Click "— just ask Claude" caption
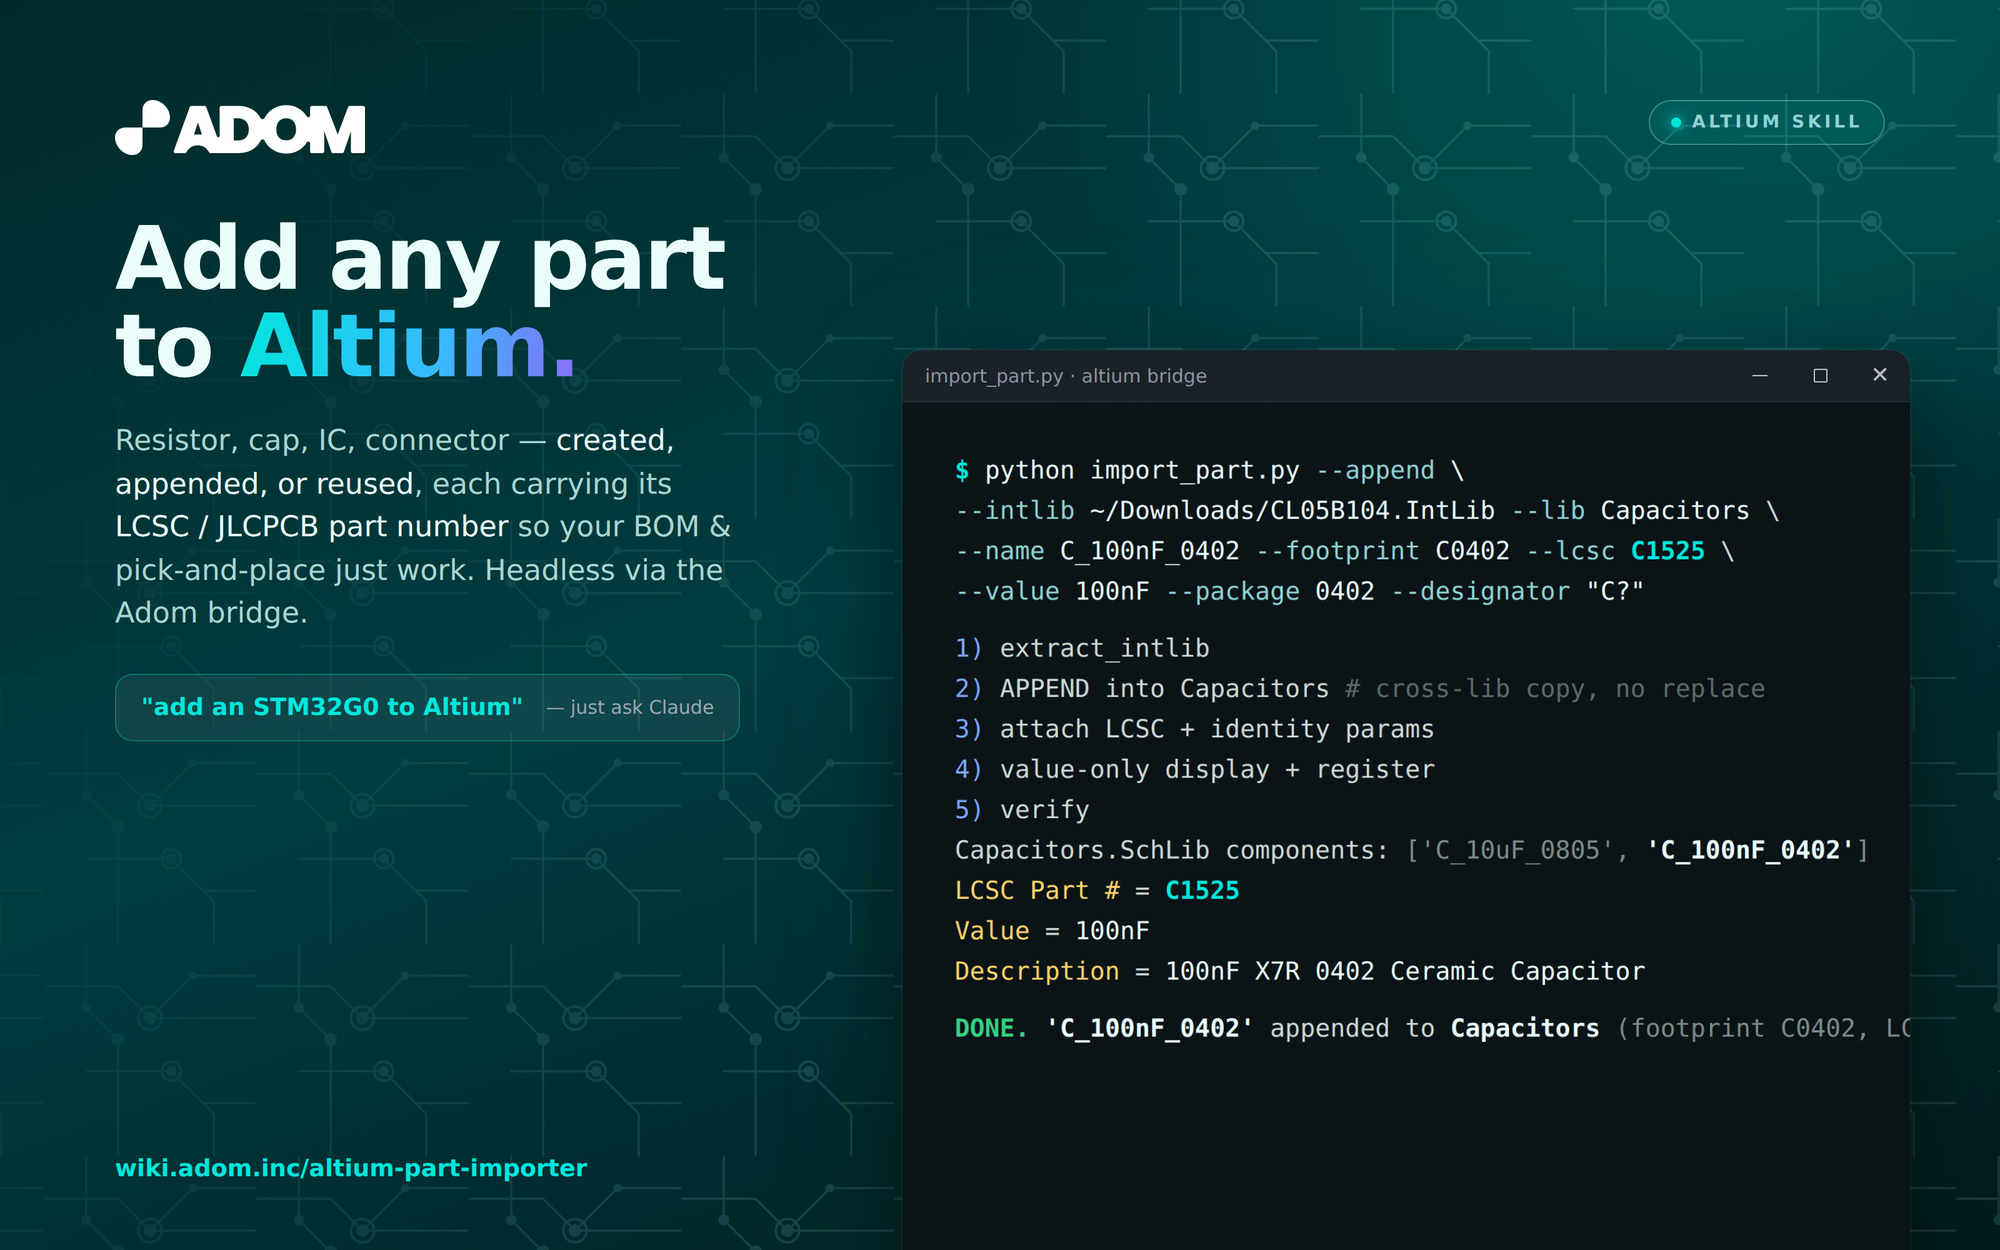The width and height of the screenshot is (2000, 1250). click(630, 707)
